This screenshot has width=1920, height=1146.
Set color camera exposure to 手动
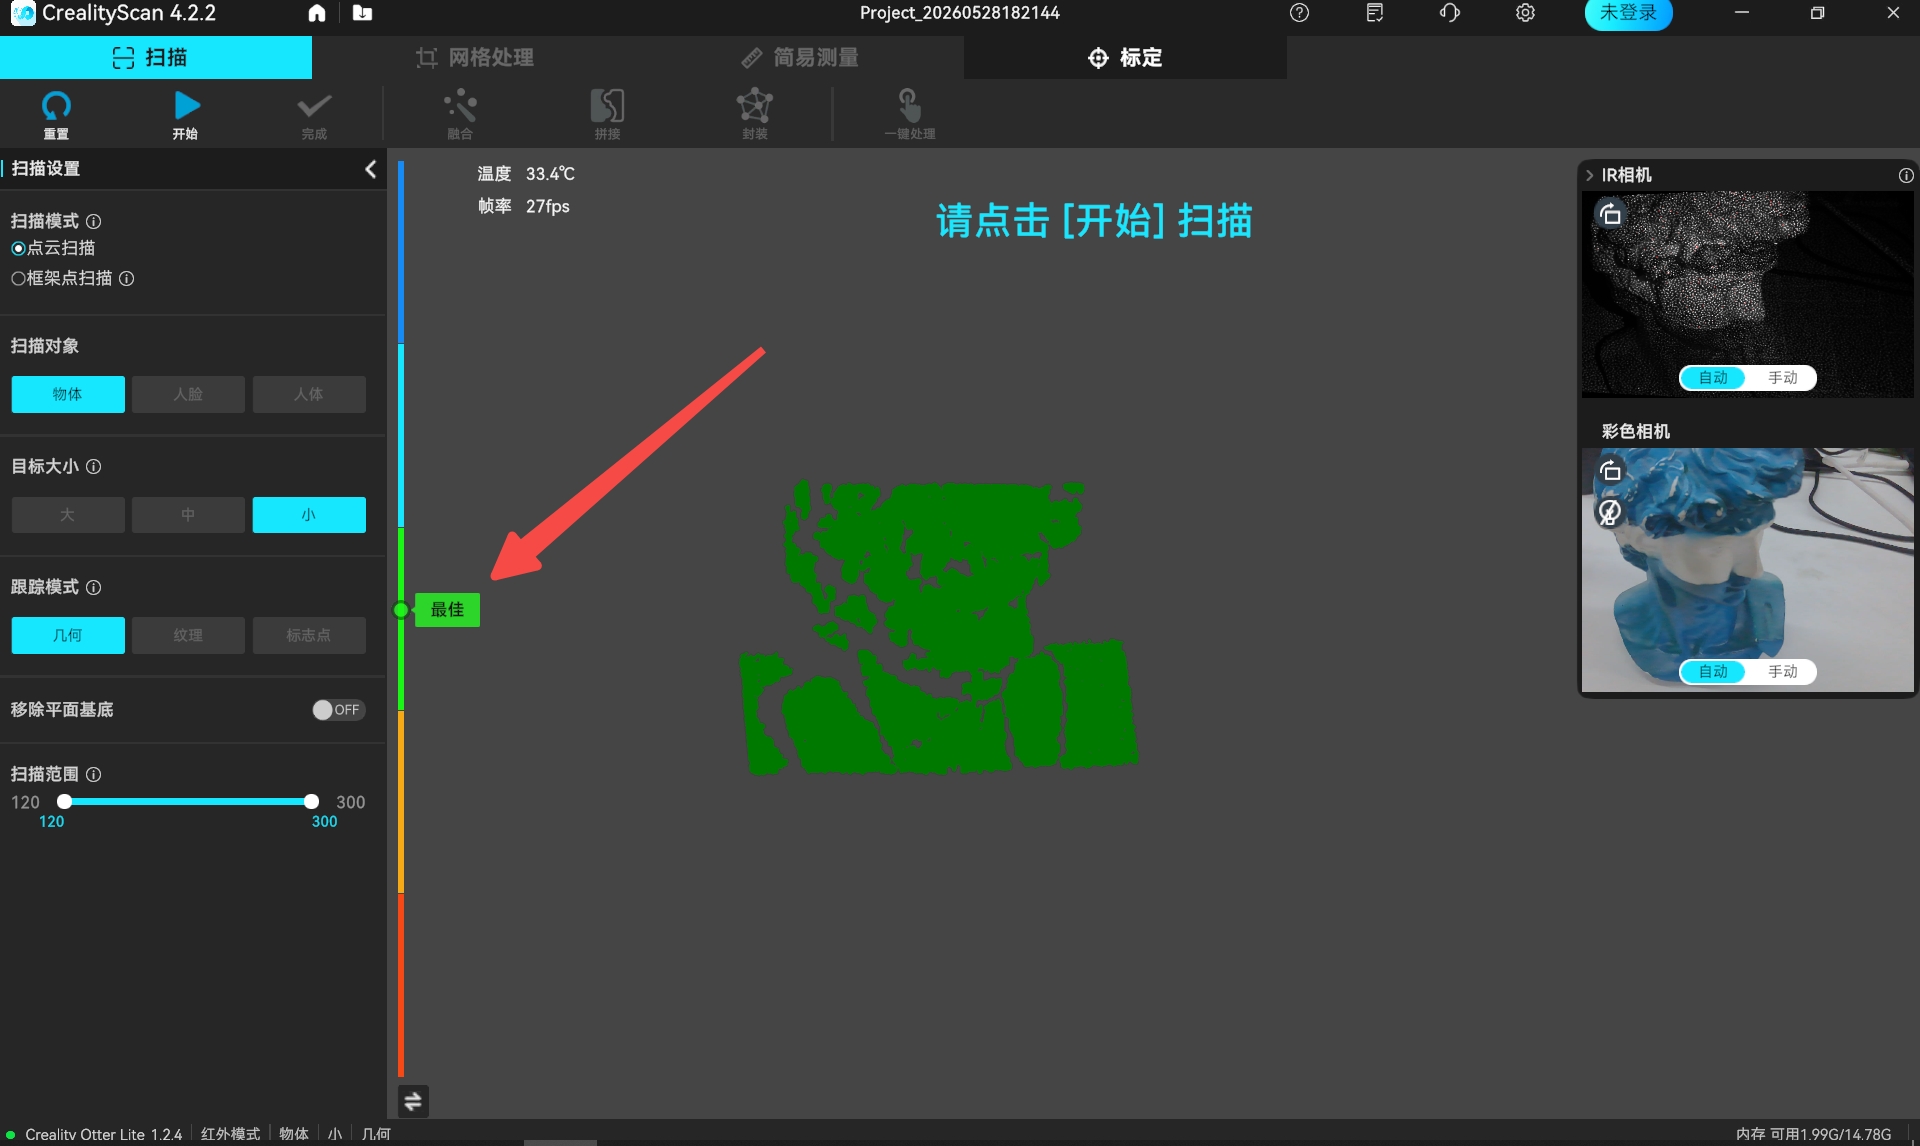click(x=1782, y=672)
